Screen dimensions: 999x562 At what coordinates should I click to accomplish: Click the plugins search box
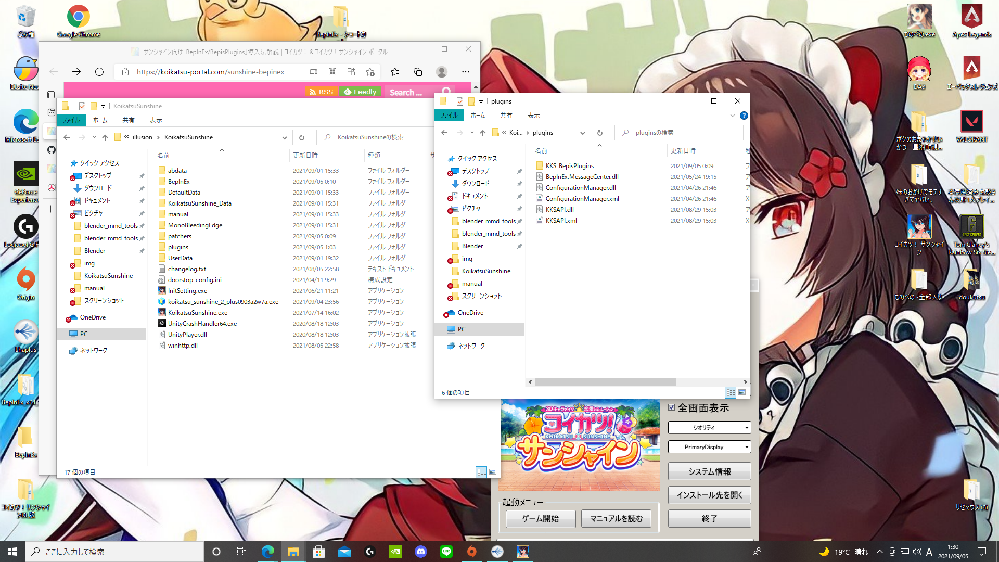click(679, 133)
